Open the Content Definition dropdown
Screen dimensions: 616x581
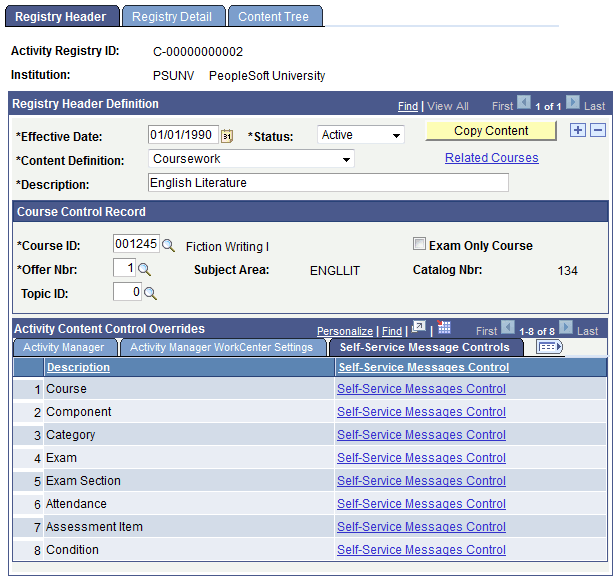point(251,159)
